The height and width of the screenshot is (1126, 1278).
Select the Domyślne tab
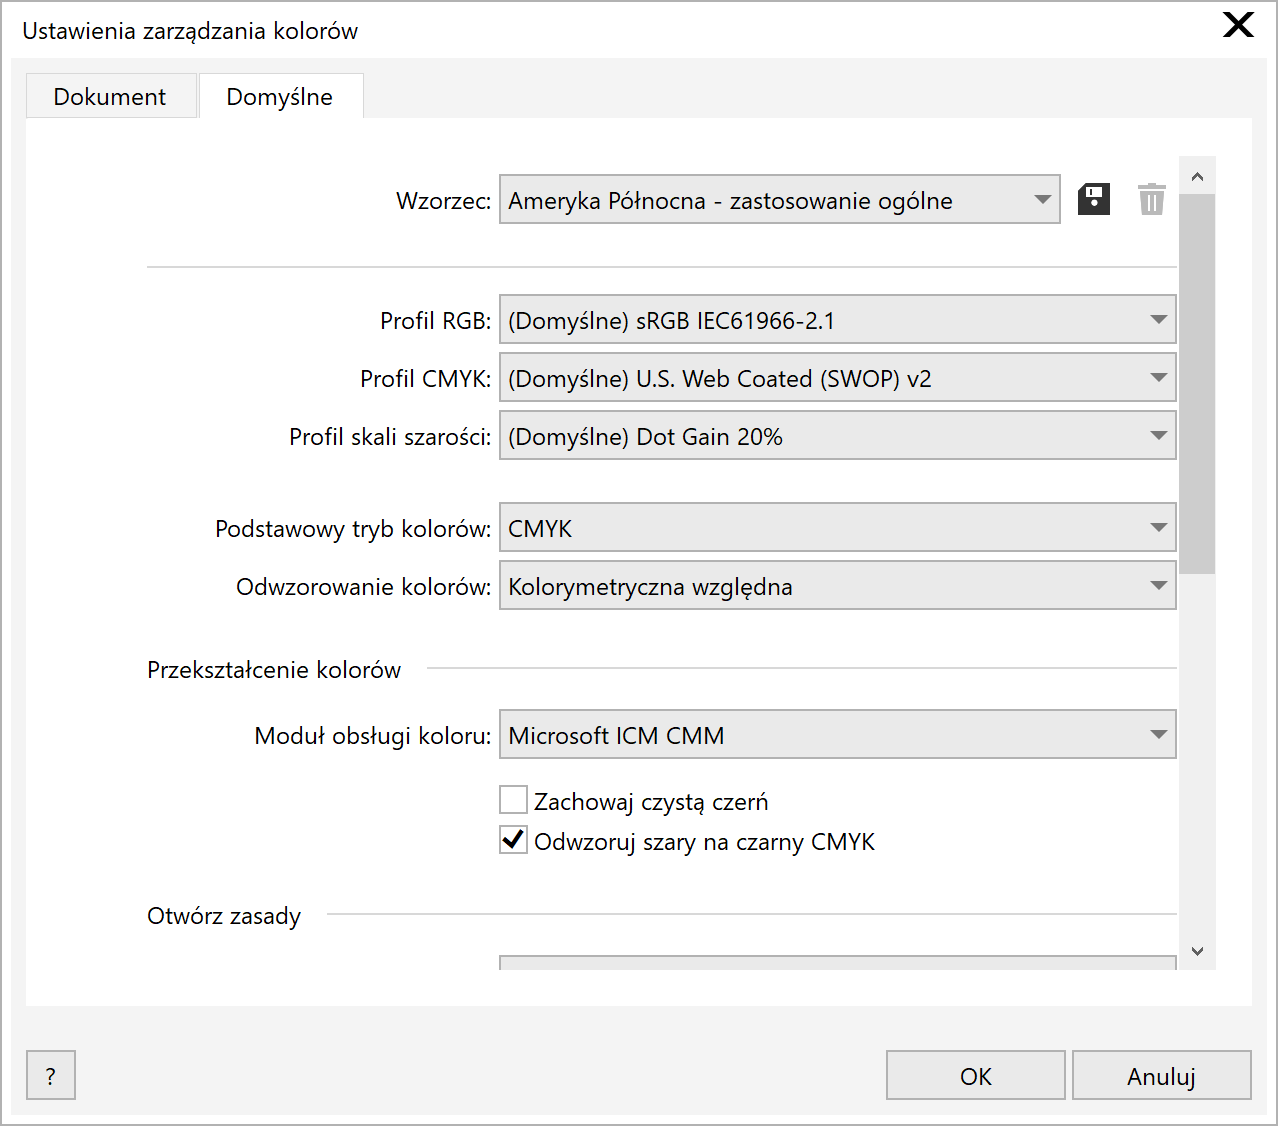pos(280,97)
